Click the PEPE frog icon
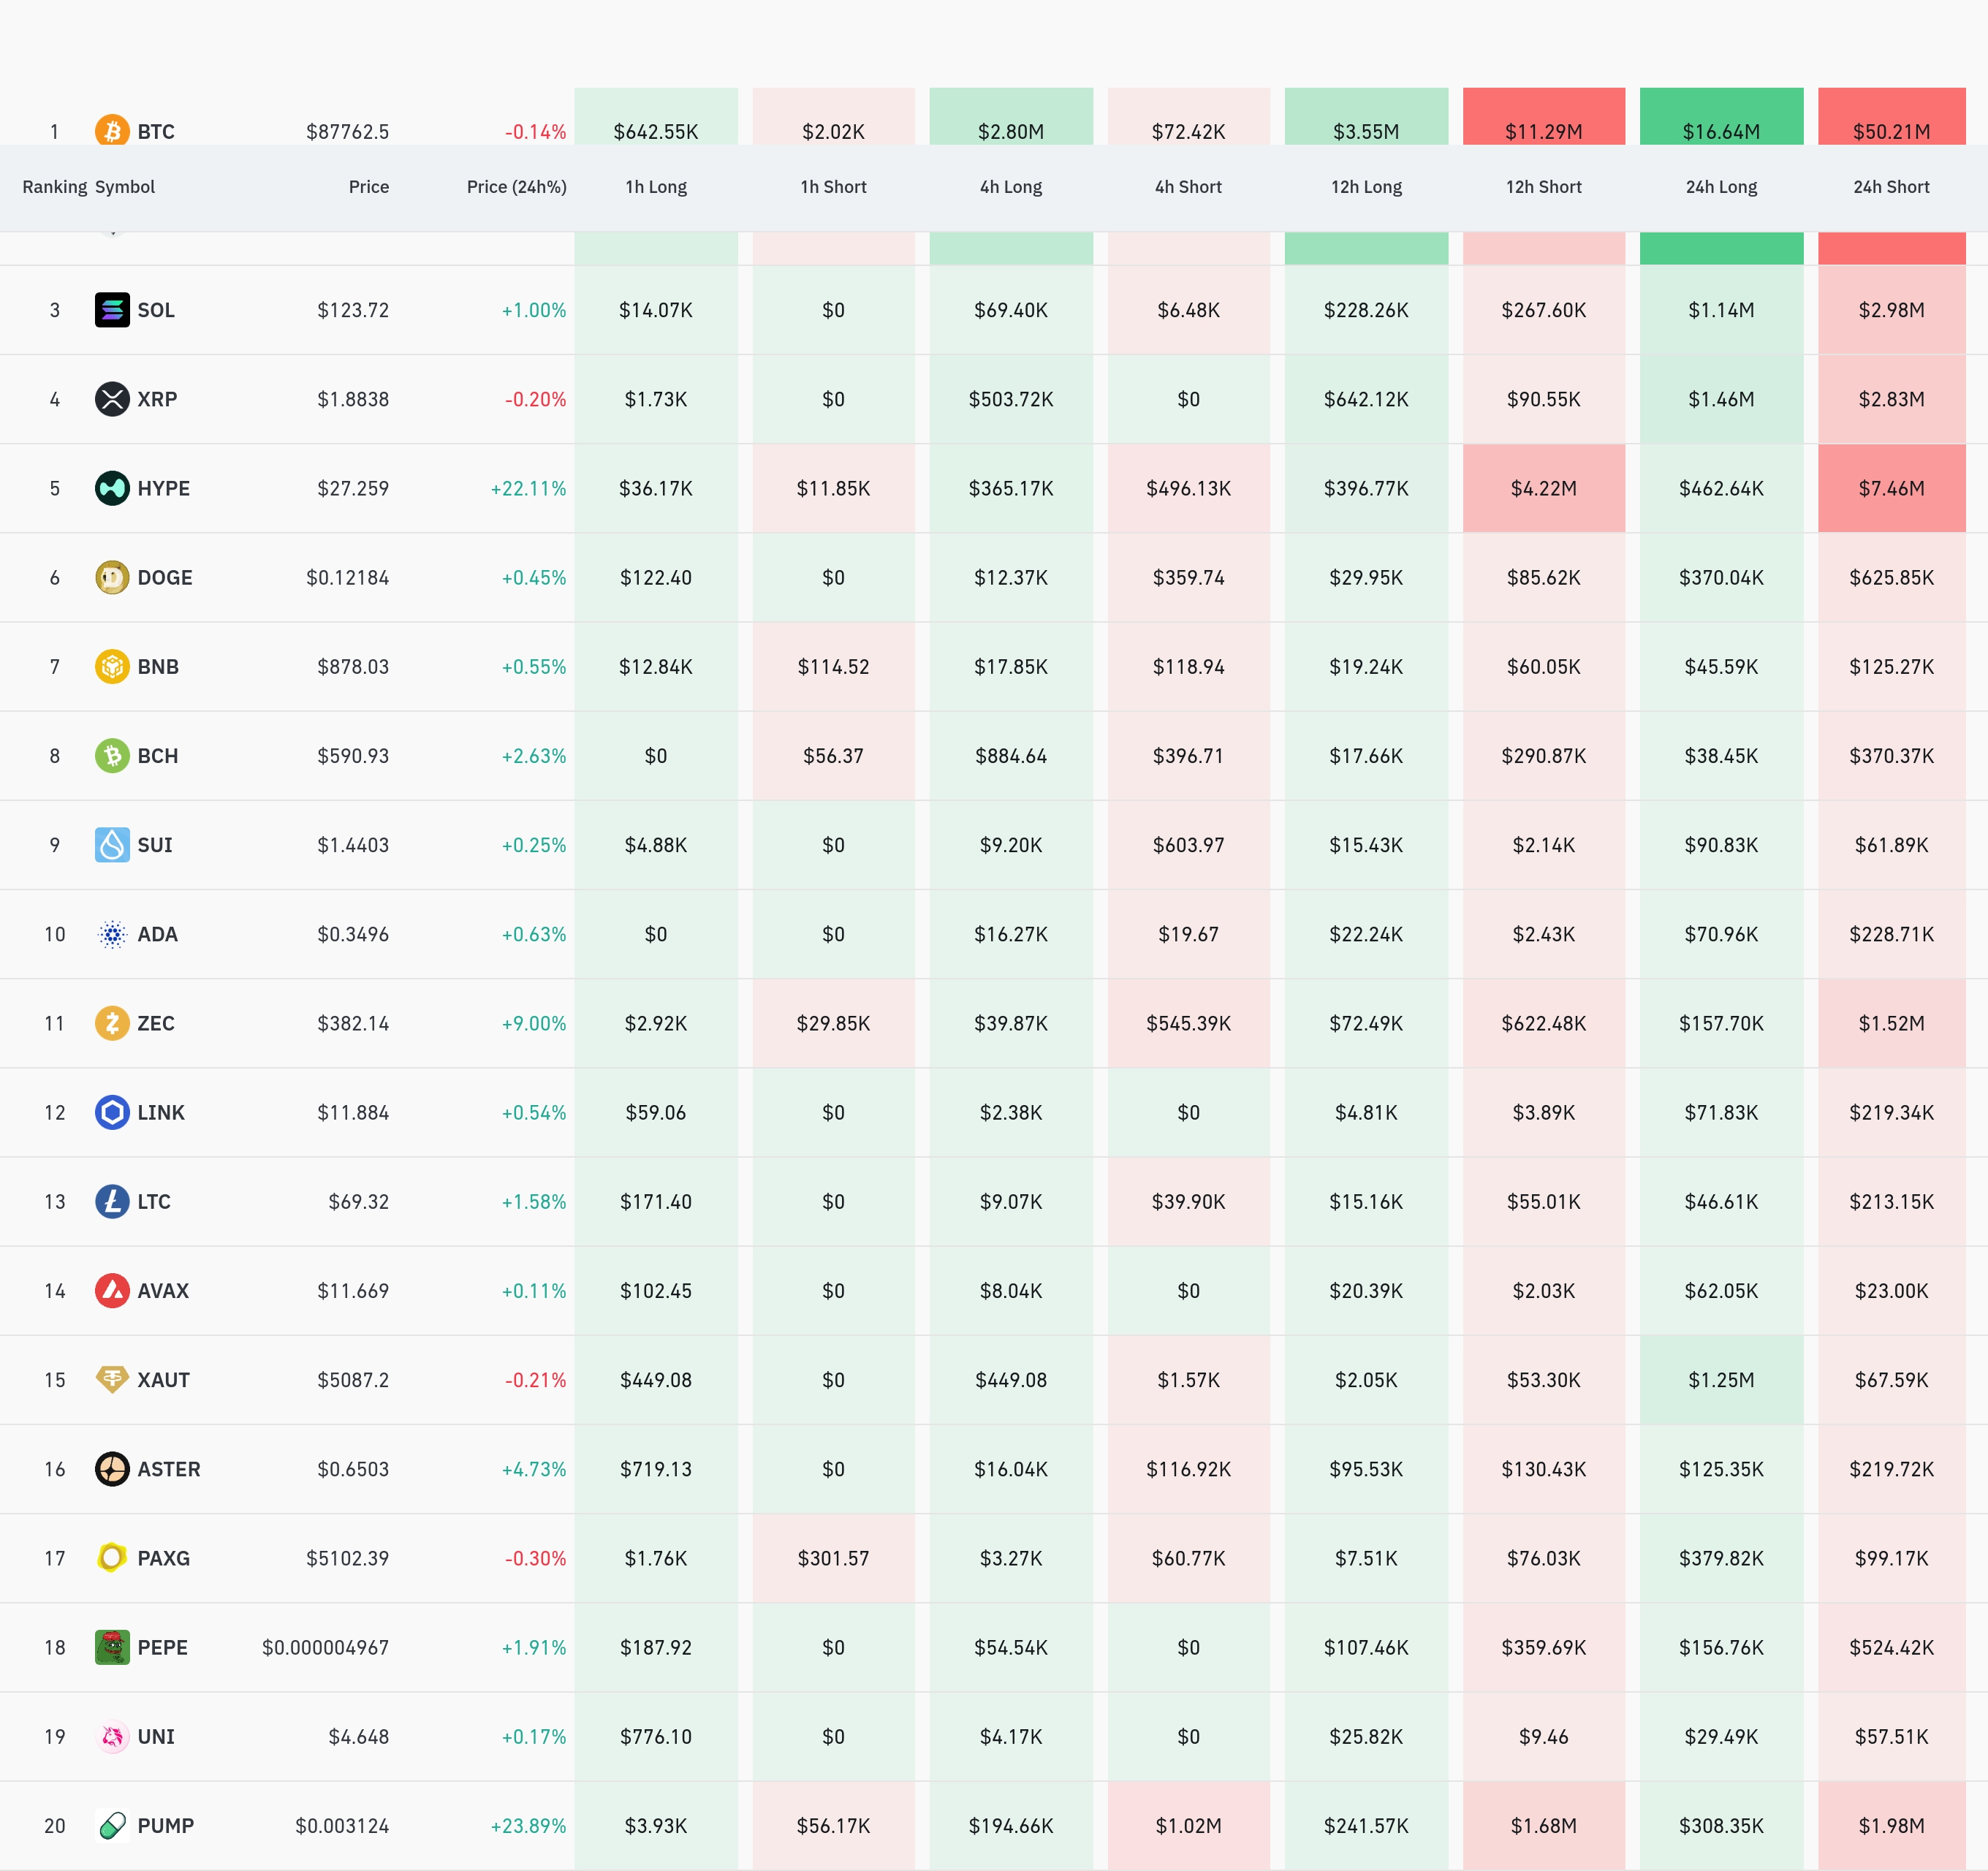Image resolution: width=1988 pixels, height=1871 pixels. [112, 1647]
